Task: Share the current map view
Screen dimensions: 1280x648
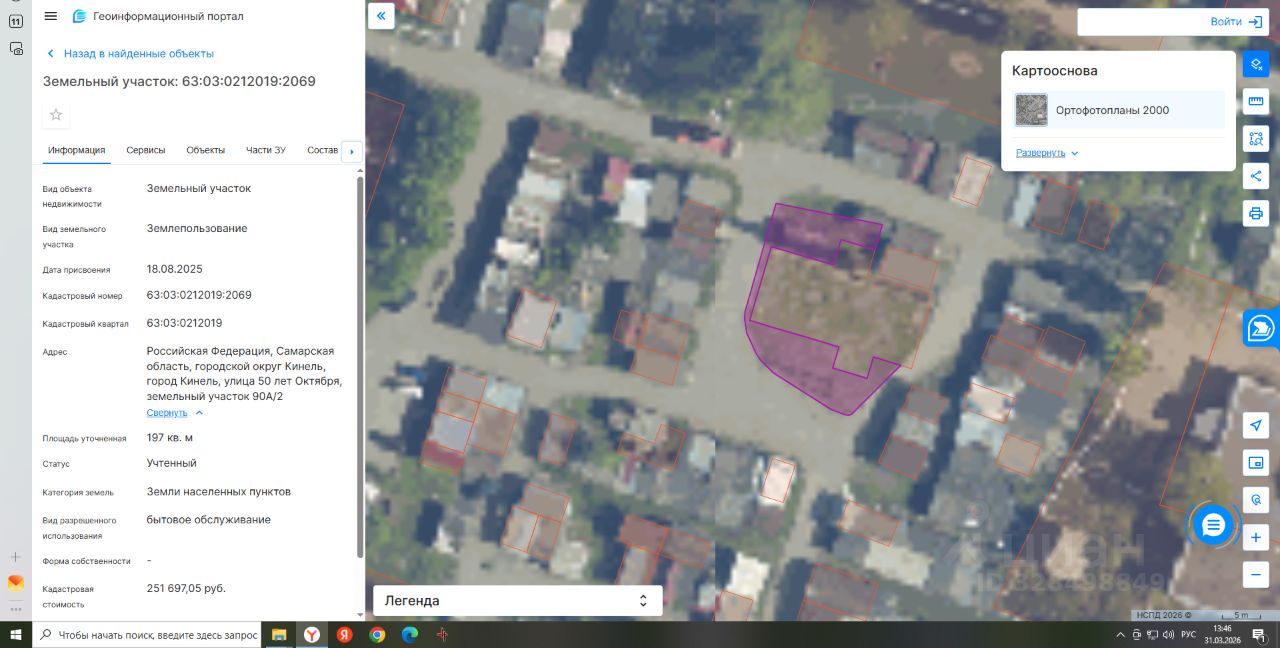Action: pyautogui.click(x=1256, y=176)
